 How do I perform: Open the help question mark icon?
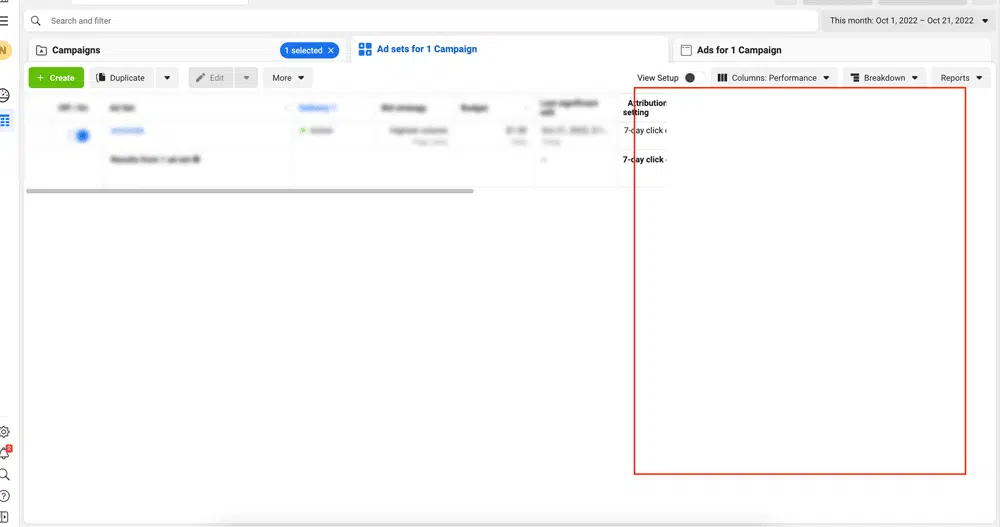[x=4, y=496]
